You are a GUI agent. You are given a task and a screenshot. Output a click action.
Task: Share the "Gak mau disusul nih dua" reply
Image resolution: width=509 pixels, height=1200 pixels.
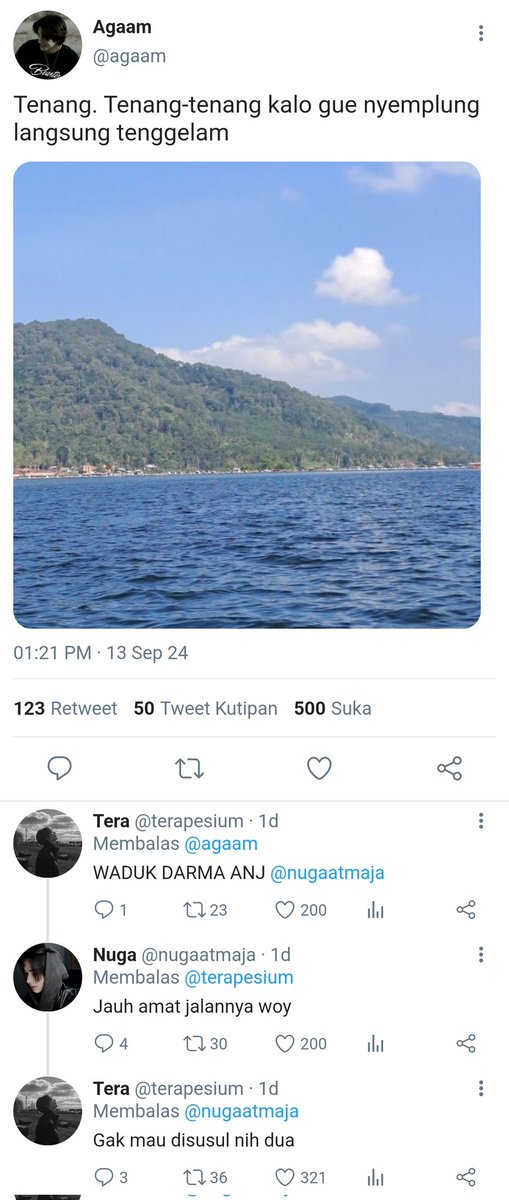click(x=466, y=1177)
